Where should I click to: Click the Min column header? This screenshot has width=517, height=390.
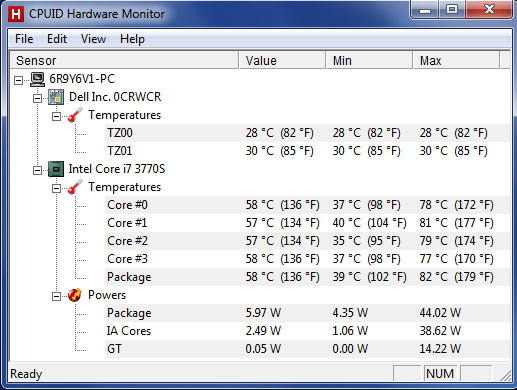(369, 60)
